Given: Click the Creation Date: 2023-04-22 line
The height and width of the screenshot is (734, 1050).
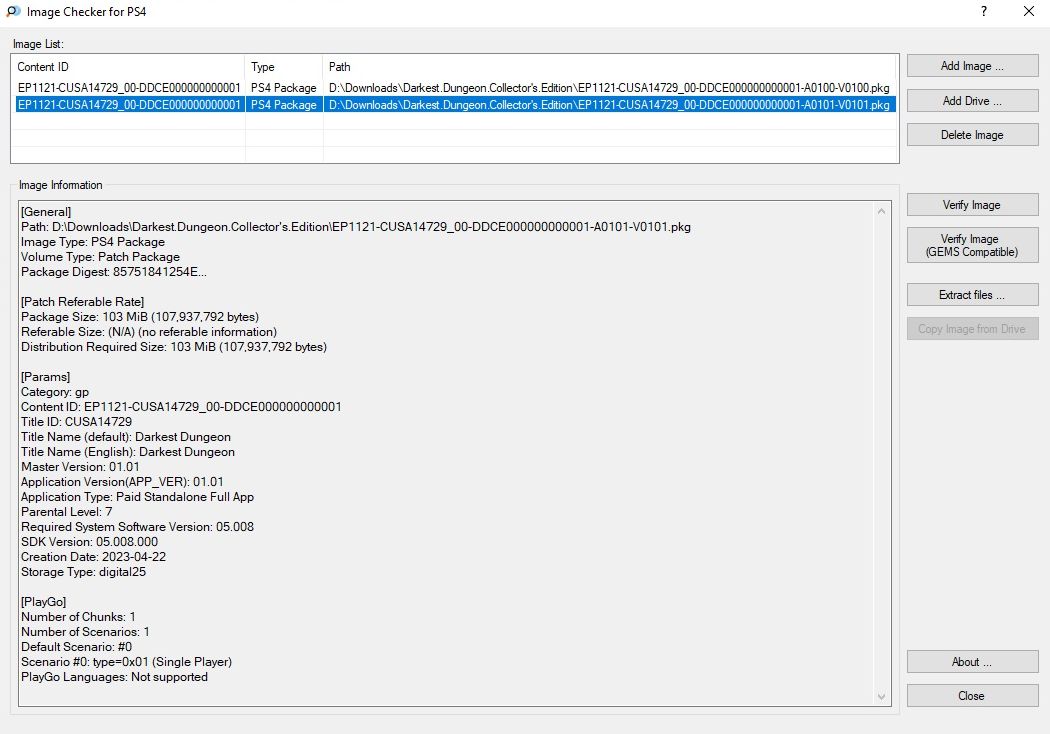Looking at the screenshot, I should (x=94, y=557).
